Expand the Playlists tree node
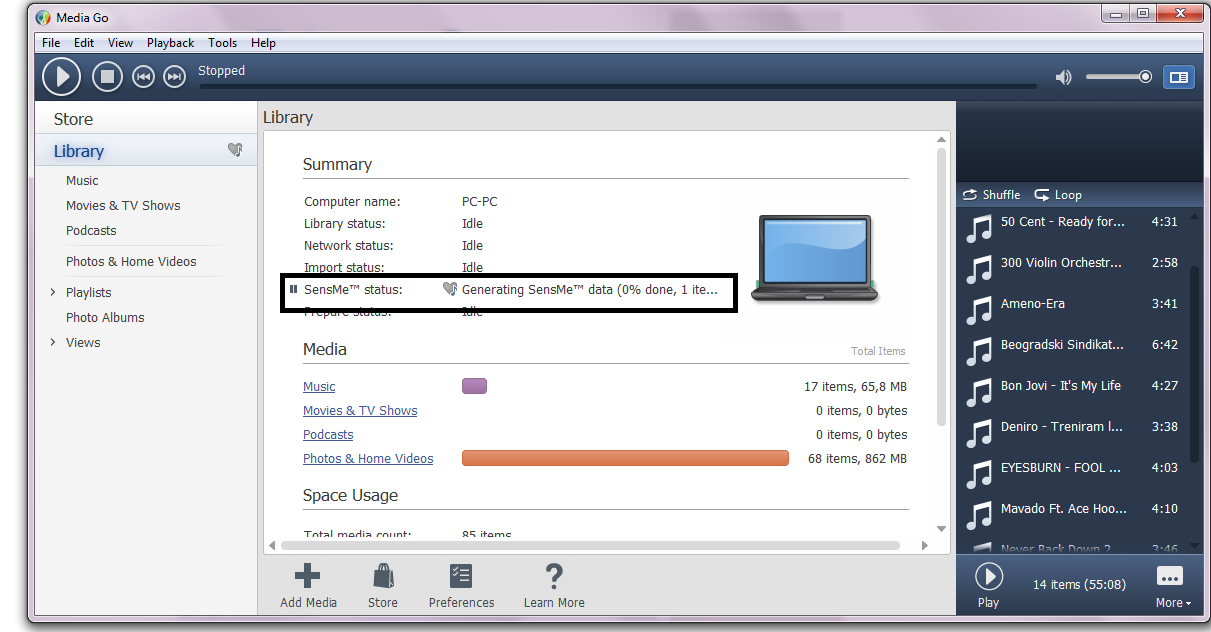 tap(53, 293)
